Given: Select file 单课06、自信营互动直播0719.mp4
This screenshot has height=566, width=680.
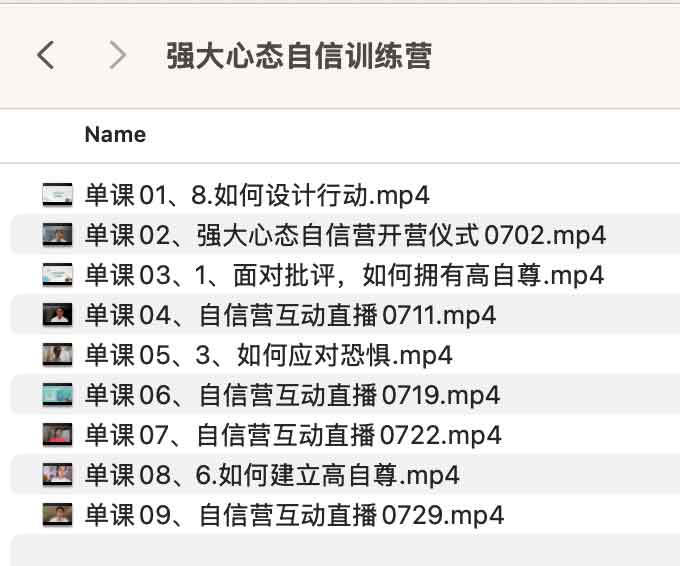Looking at the screenshot, I should pyautogui.click(x=292, y=395).
